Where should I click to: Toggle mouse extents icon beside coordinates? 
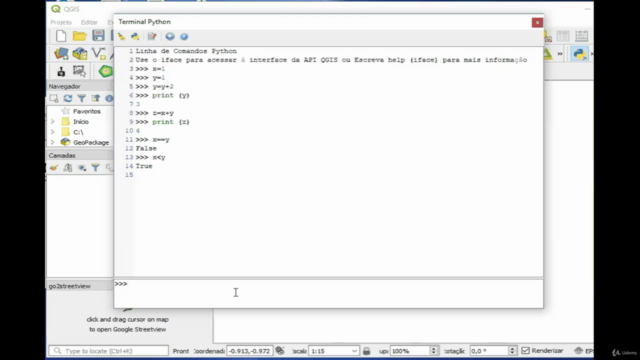[x=280, y=351]
